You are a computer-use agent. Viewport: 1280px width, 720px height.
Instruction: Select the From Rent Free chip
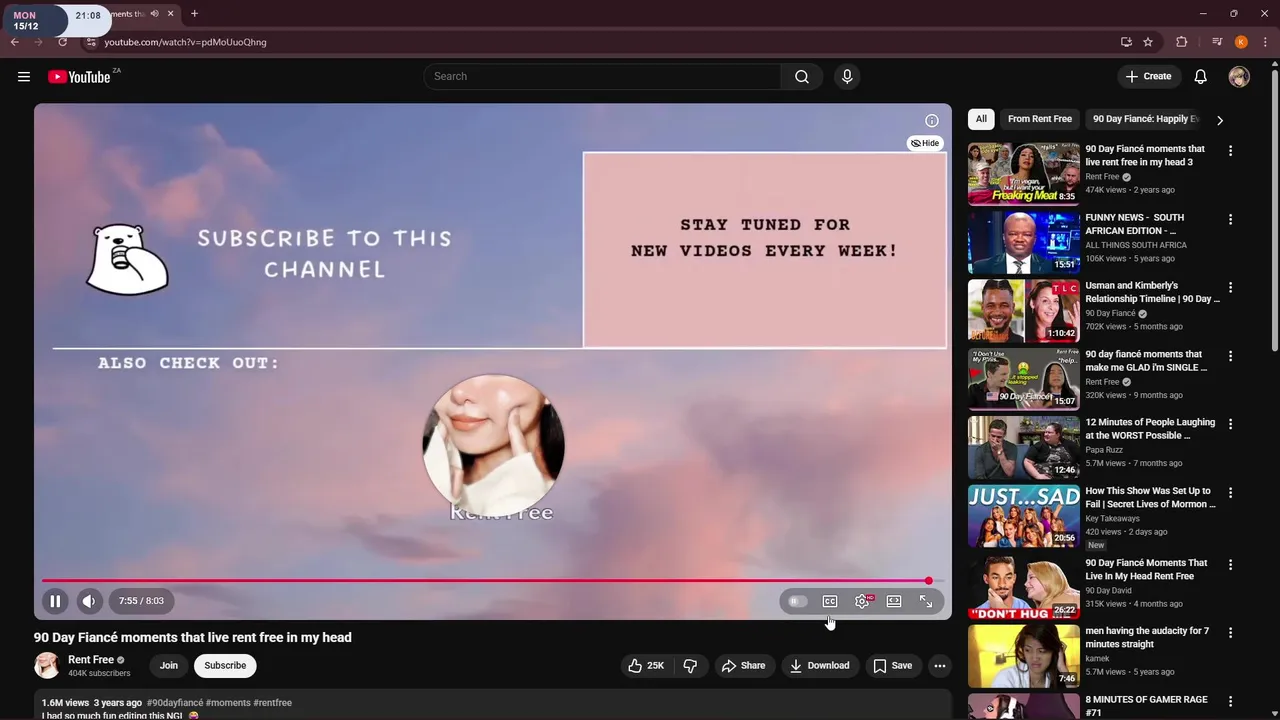point(1040,119)
